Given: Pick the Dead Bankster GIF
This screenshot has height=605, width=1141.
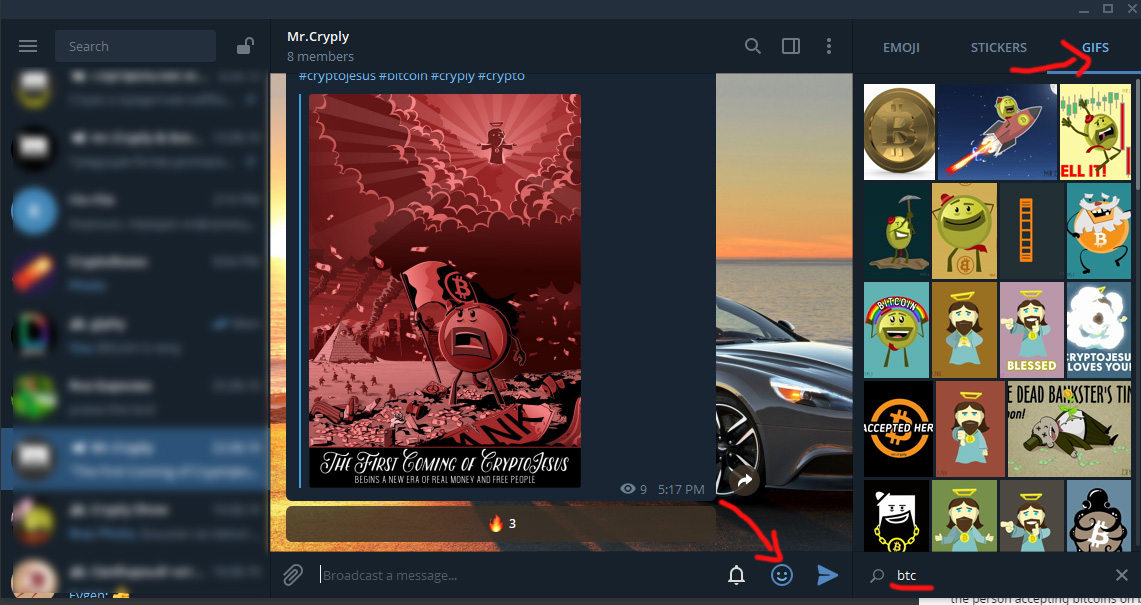Looking at the screenshot, I should (x=1070, y=429).
